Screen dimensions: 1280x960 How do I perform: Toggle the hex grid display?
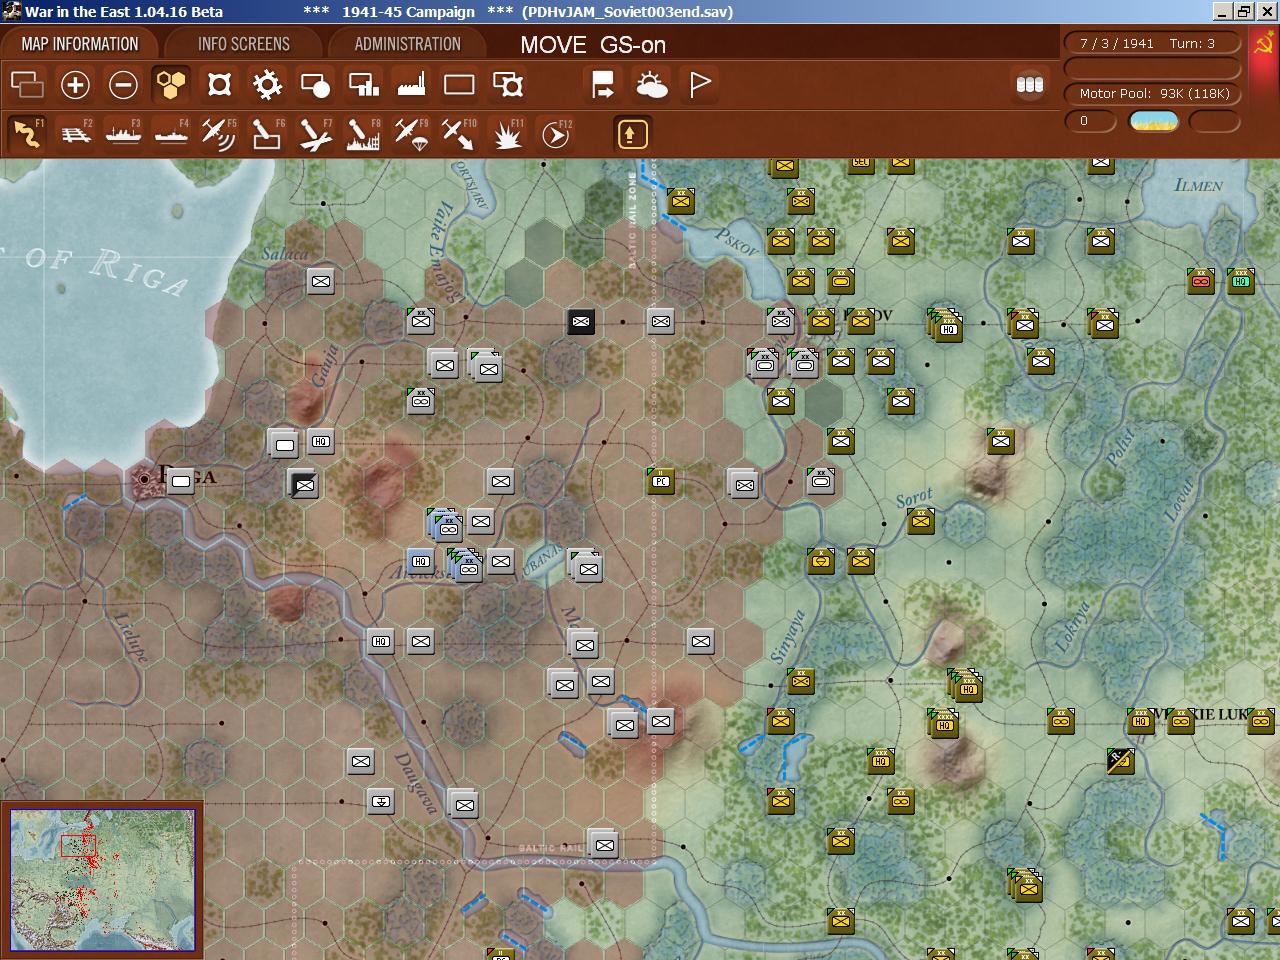(x=171, y=85)
